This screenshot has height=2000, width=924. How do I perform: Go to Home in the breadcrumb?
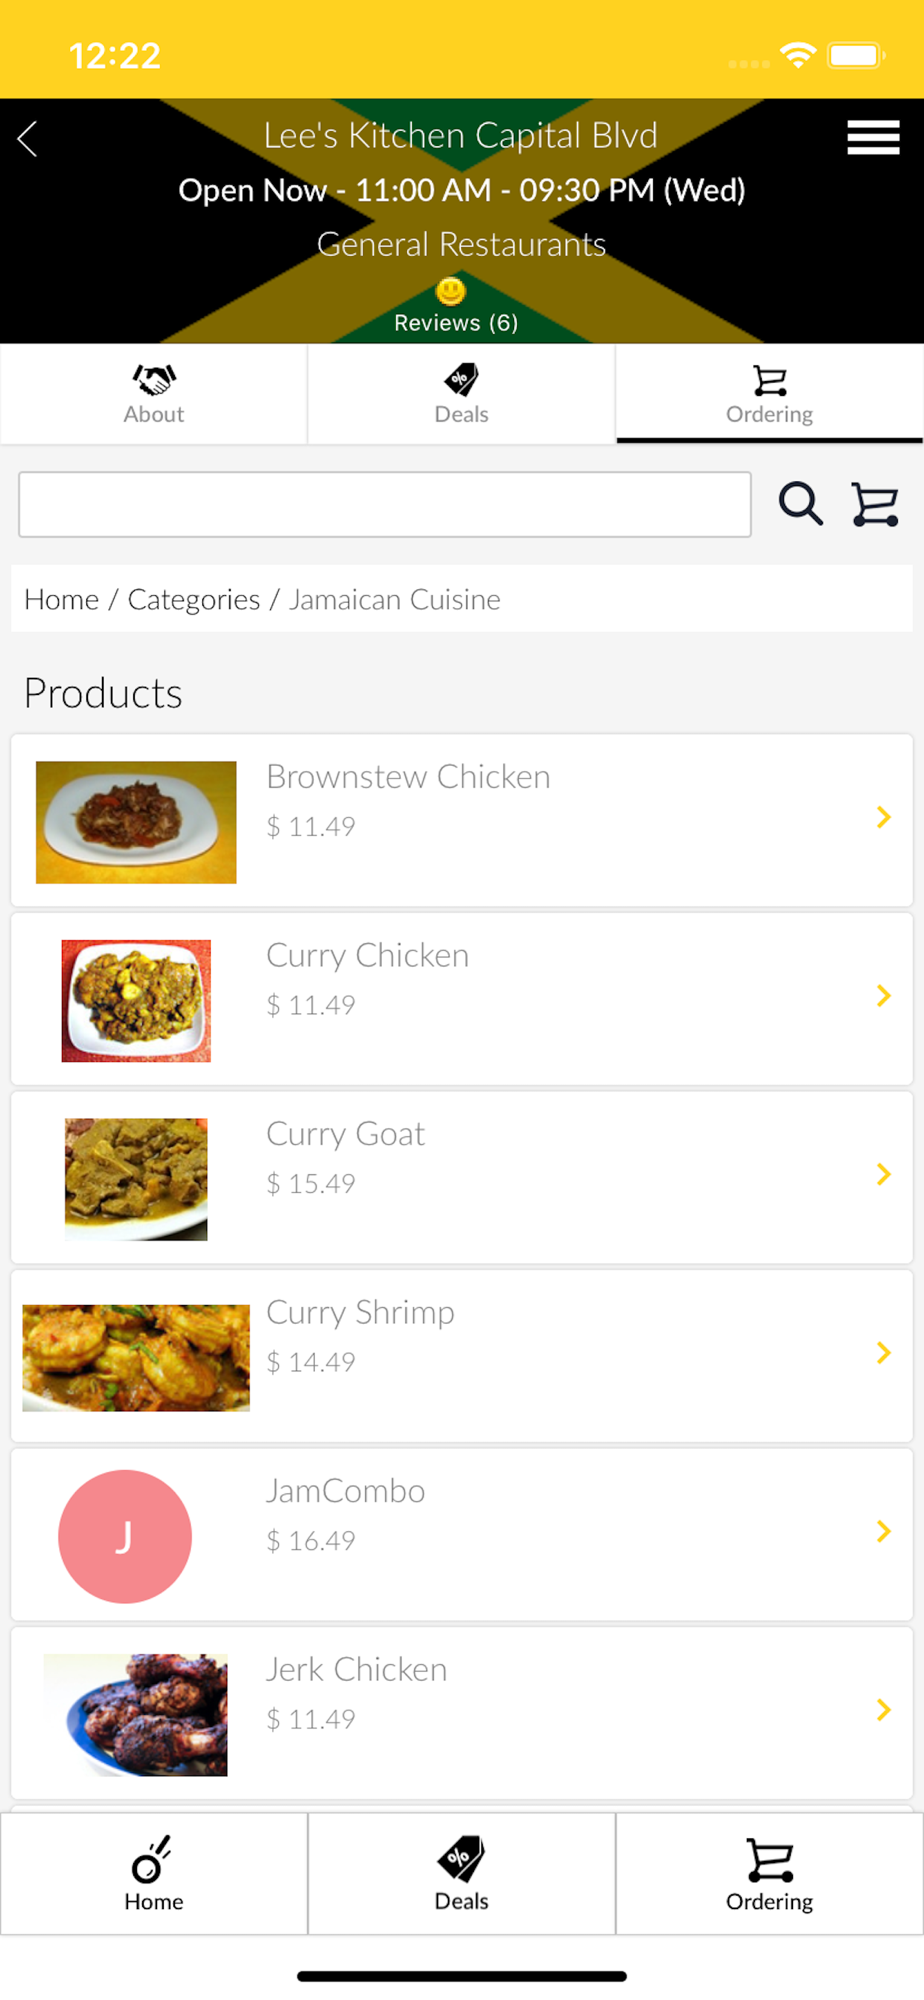click(61, 599)
